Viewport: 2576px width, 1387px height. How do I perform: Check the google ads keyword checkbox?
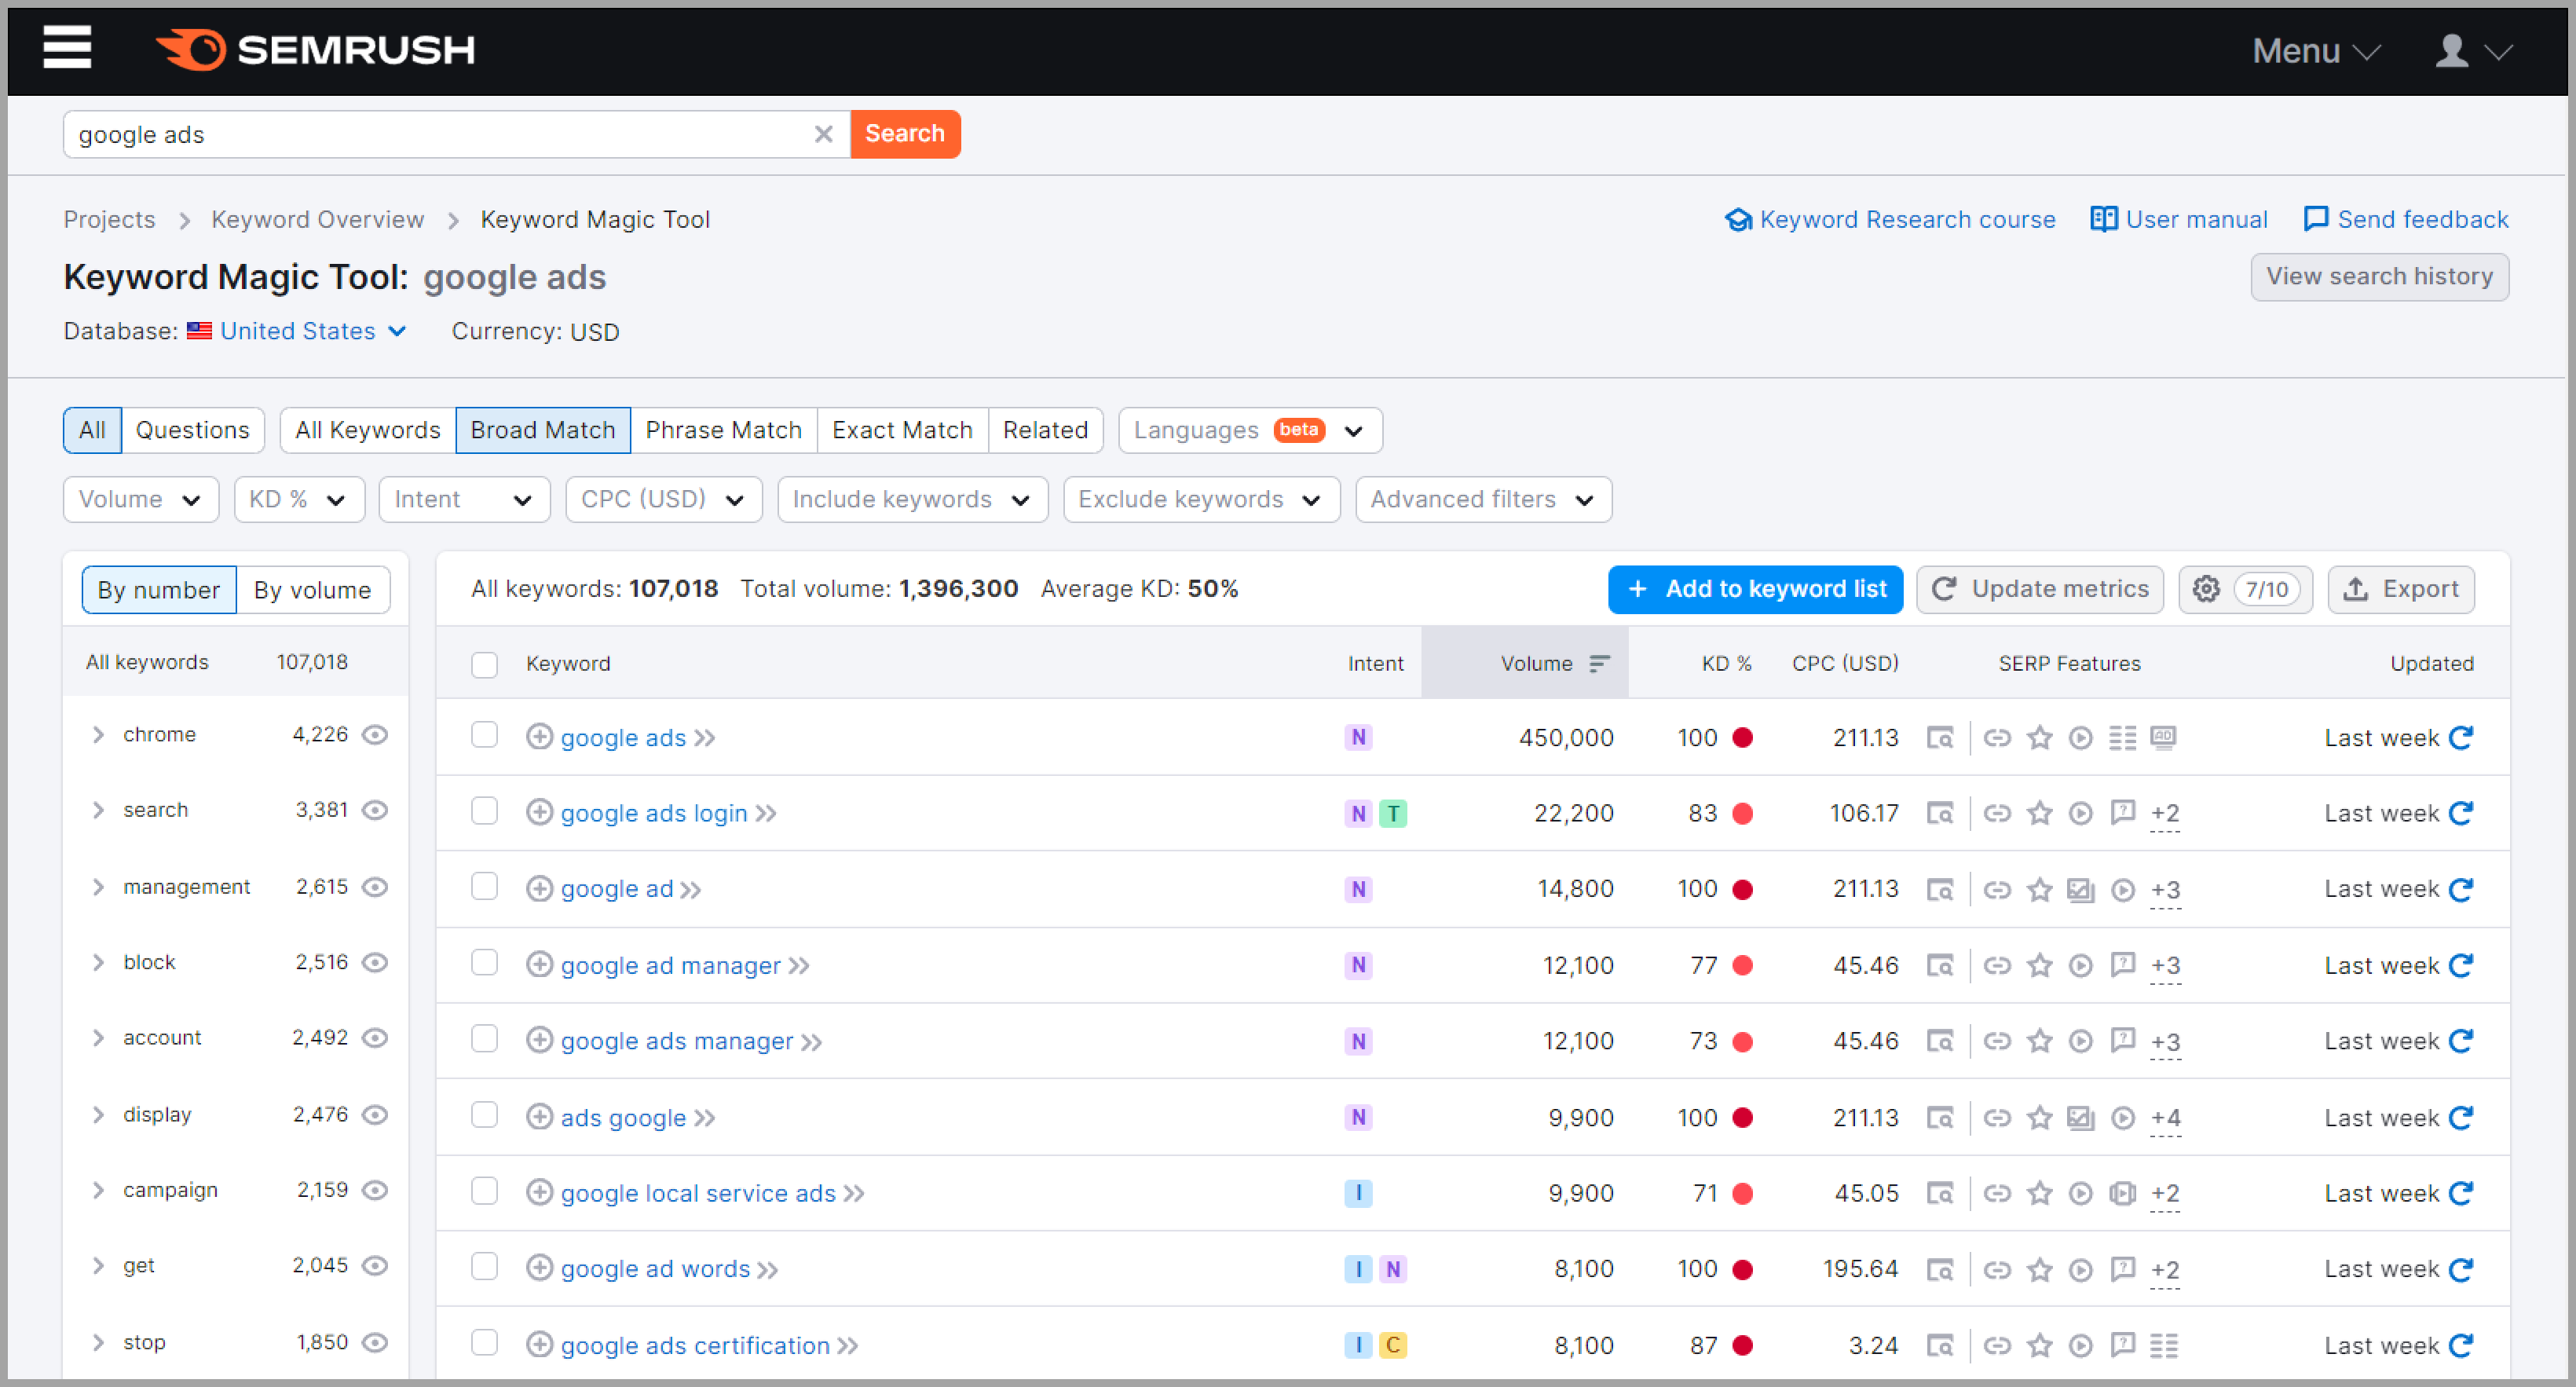tap(484, 735)
